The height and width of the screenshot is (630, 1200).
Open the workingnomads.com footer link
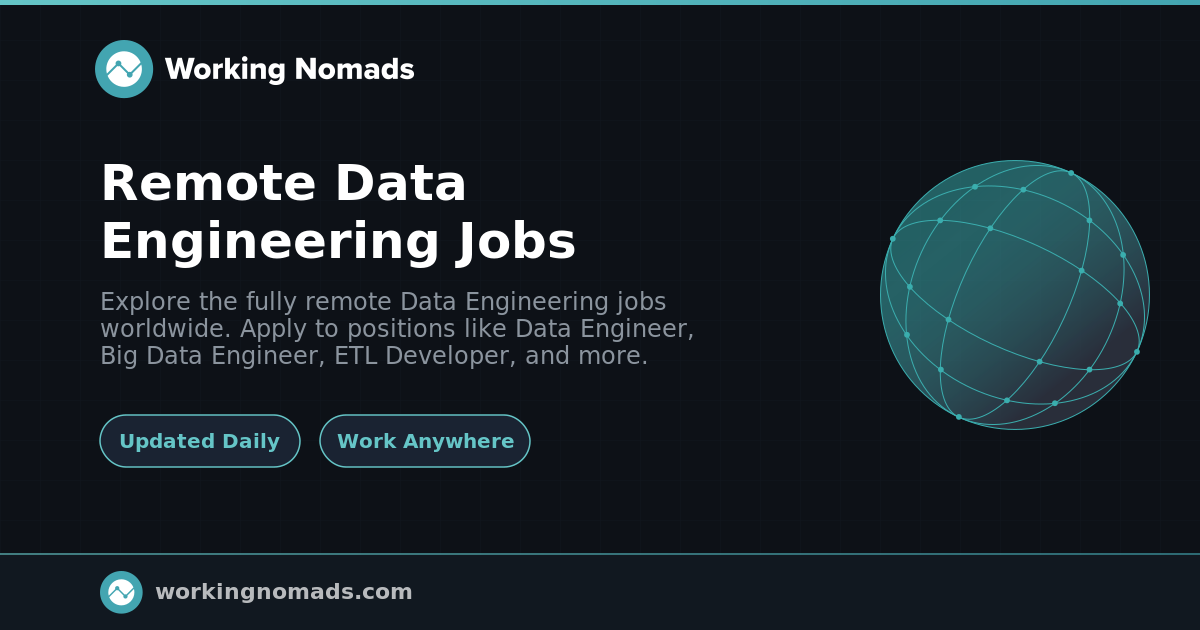[283, 592]
